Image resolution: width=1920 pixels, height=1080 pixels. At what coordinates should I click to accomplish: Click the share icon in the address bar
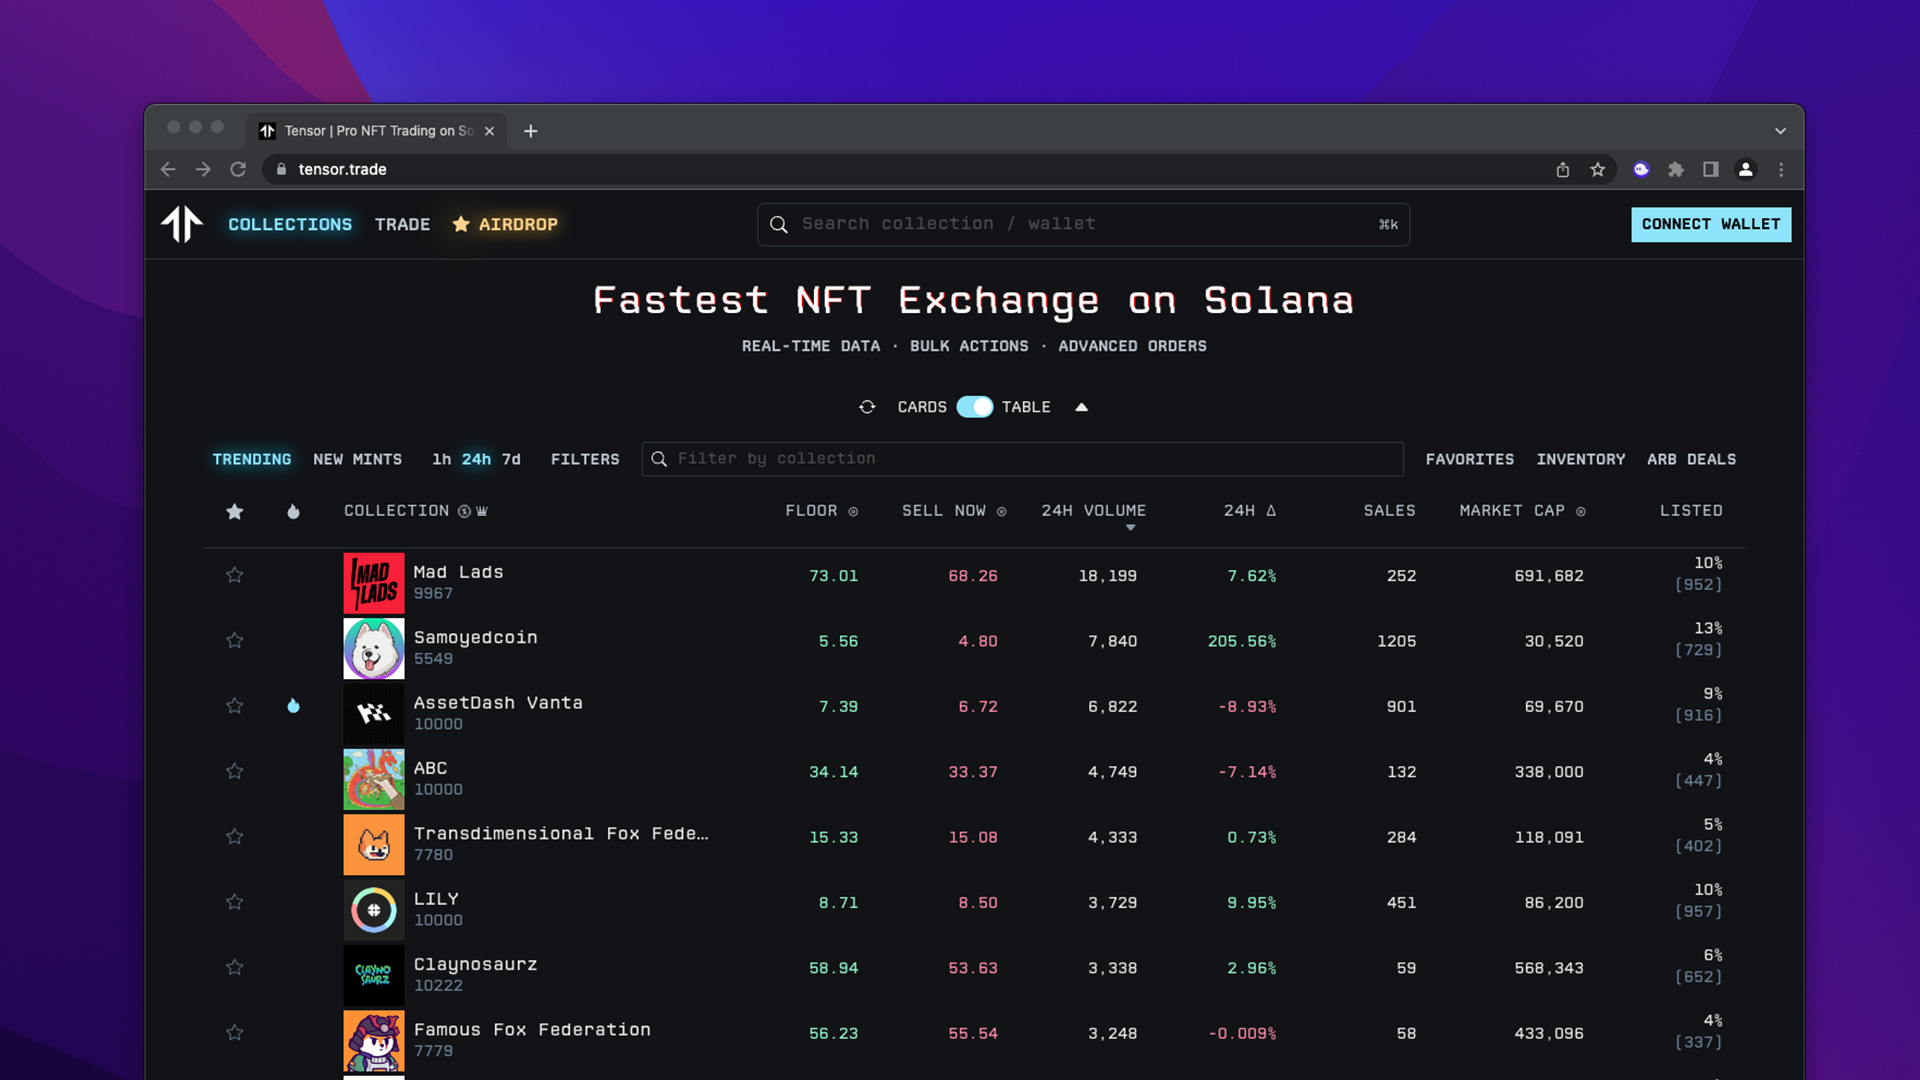click(x=1562, y=169)
